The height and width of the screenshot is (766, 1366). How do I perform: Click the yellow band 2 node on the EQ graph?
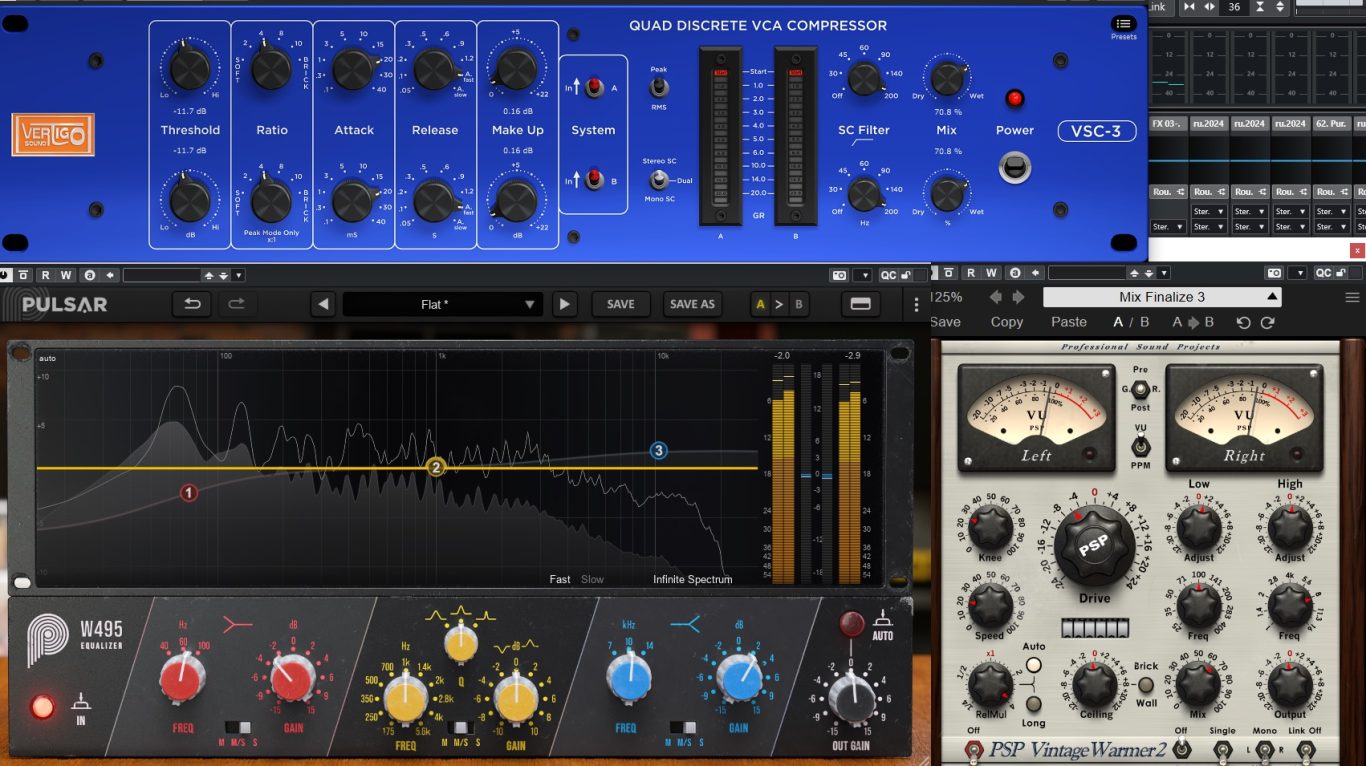click(435, 467)
